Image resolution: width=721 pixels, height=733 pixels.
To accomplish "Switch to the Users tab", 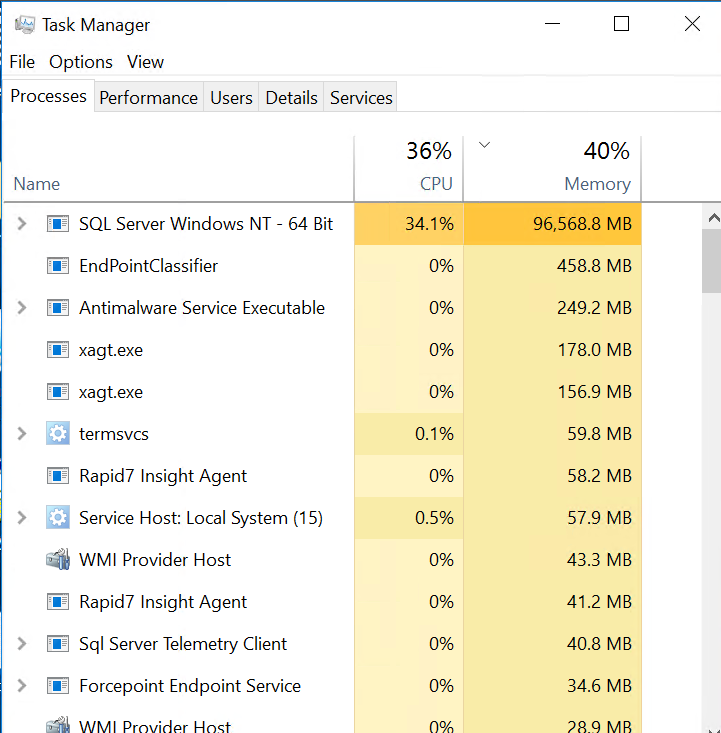I will click(x=231, y=98).
